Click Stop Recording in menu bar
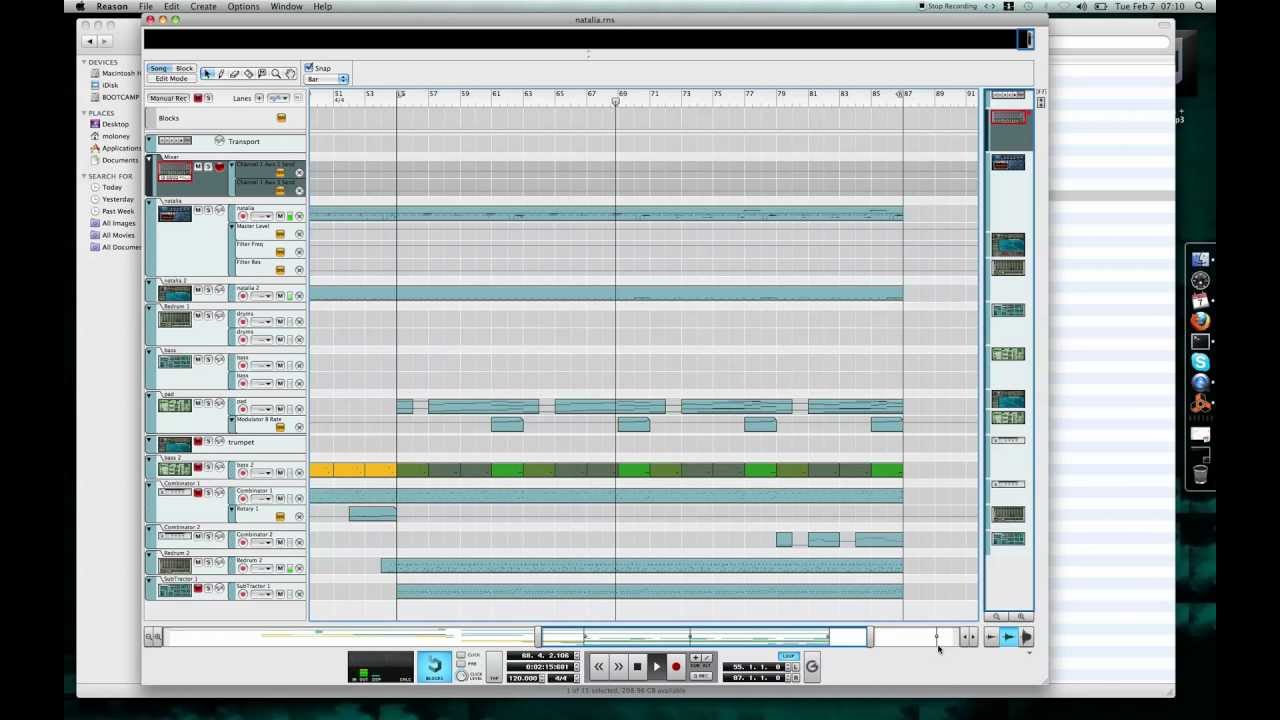Screen dimensions: 1280x720 tap(947, 6)
